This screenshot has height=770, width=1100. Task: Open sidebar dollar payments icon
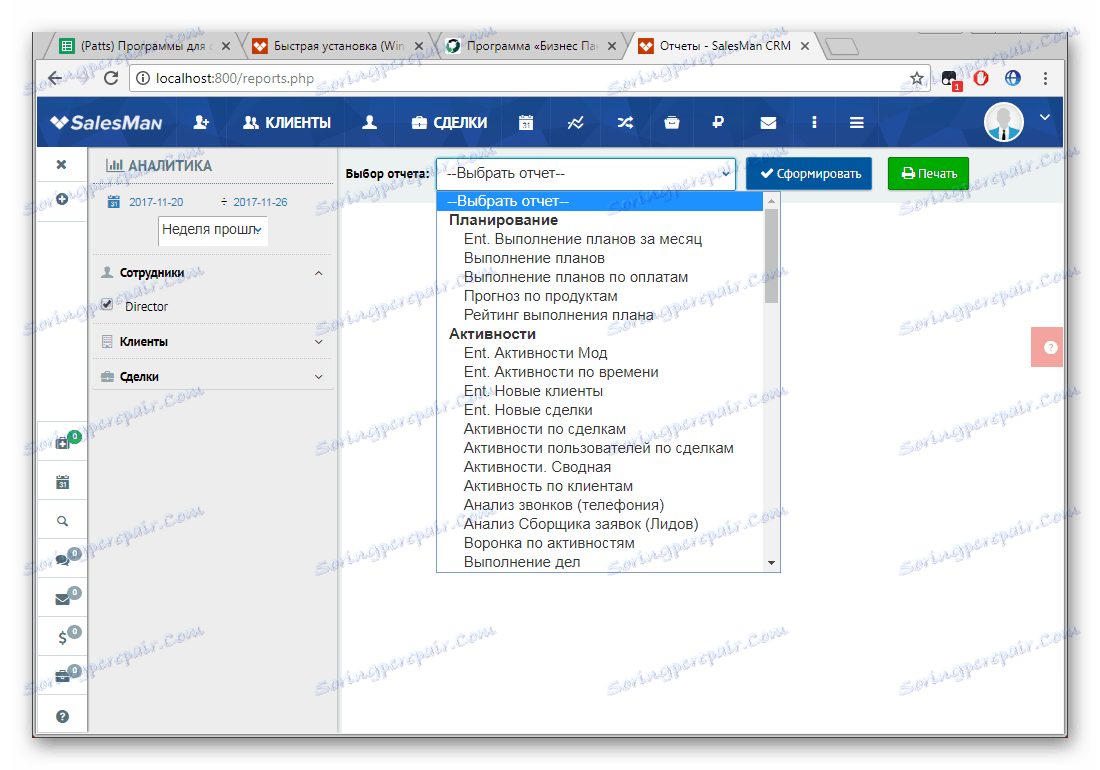63,637
